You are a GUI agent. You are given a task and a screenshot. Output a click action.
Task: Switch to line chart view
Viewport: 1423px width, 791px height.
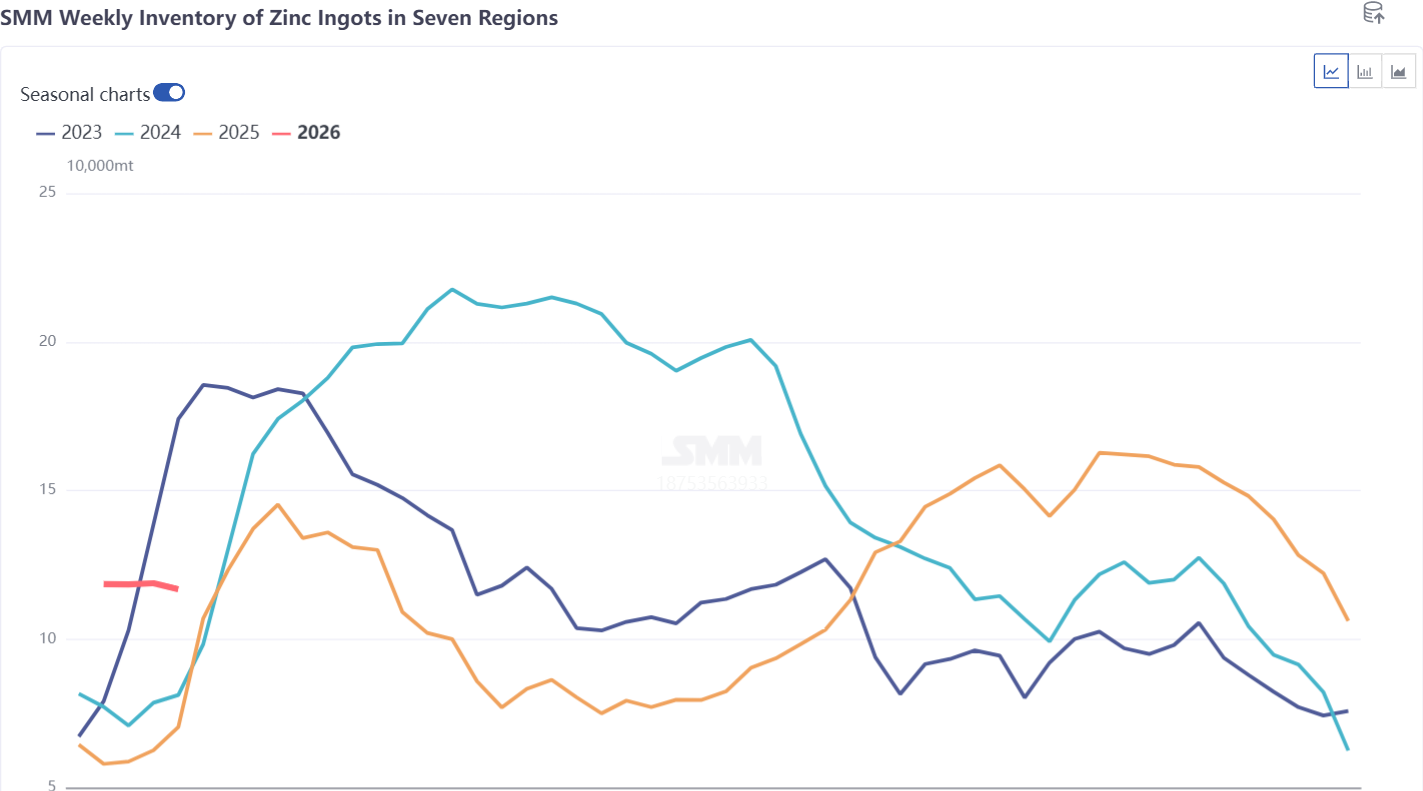click(x=1331, y=71)
